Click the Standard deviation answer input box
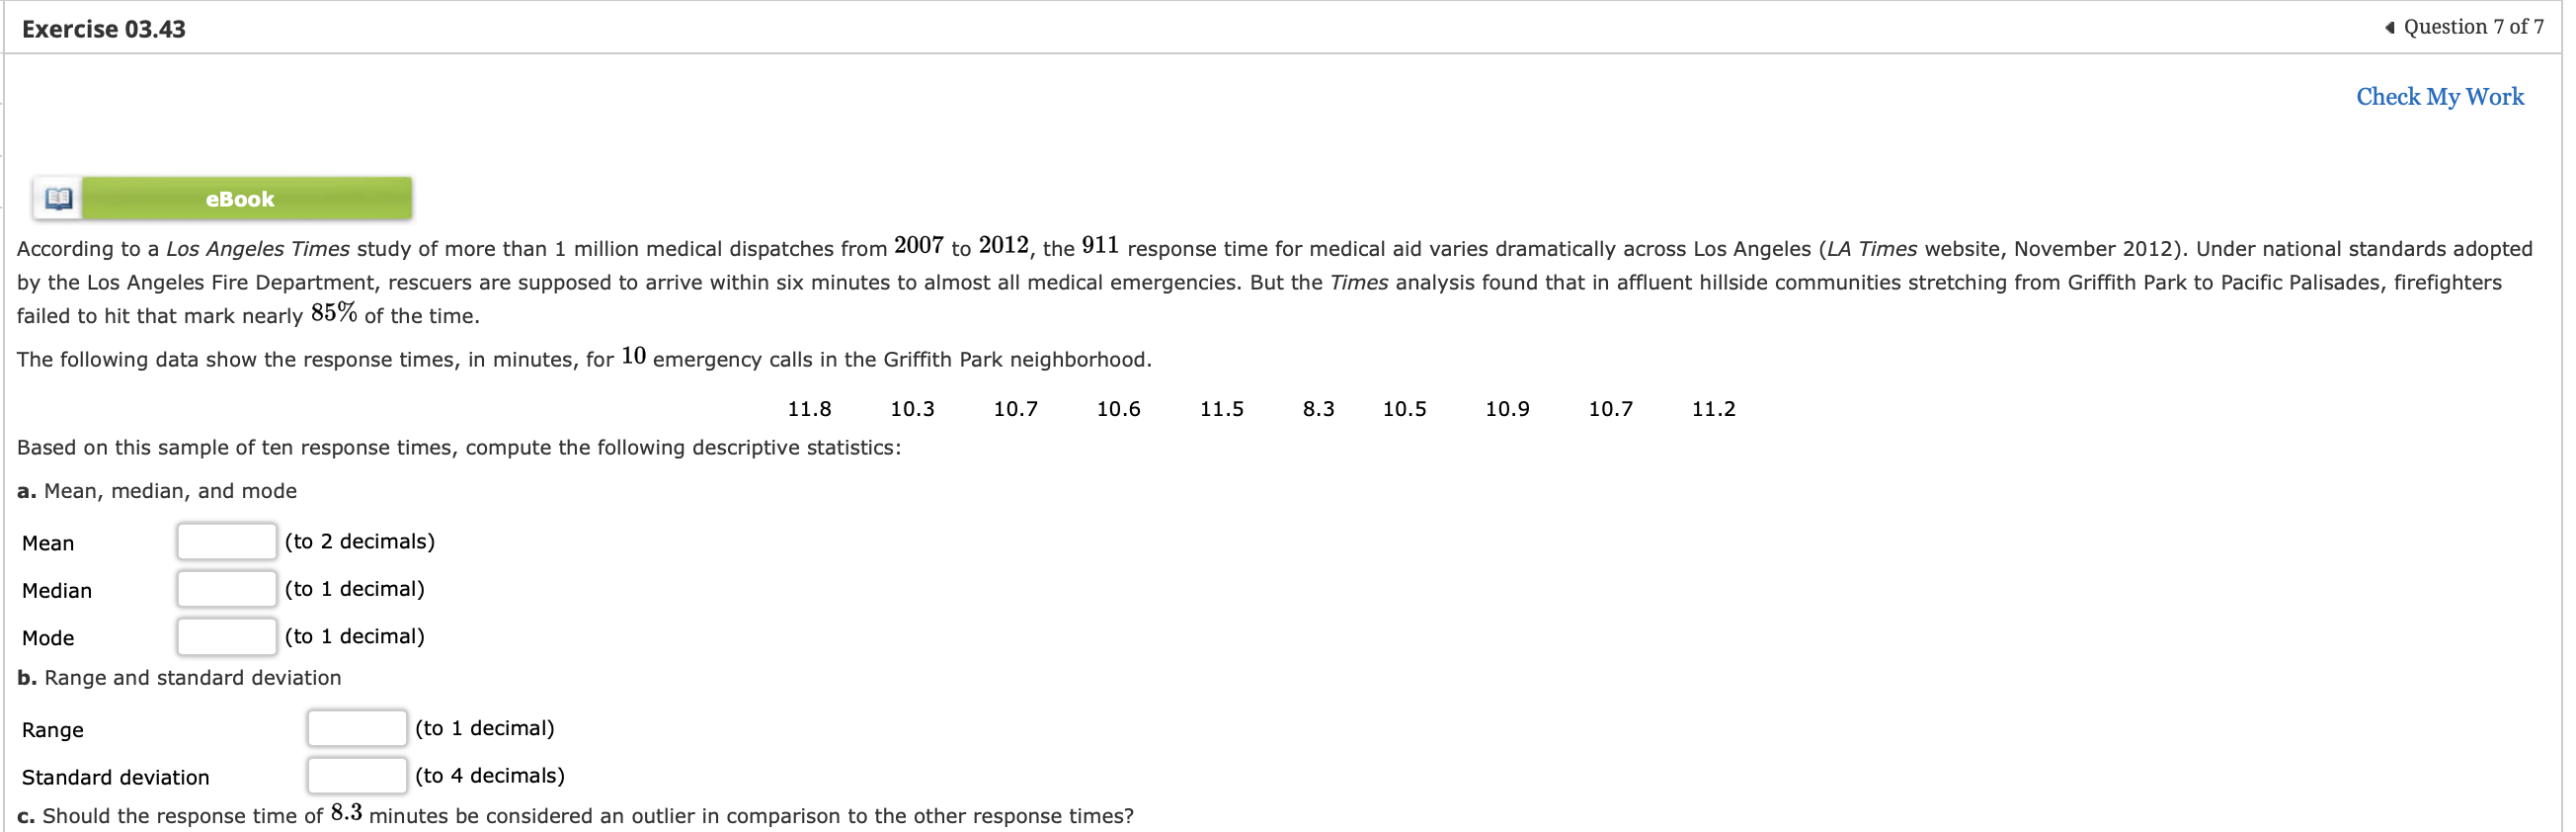2576x832 pixels. [356, 775]
